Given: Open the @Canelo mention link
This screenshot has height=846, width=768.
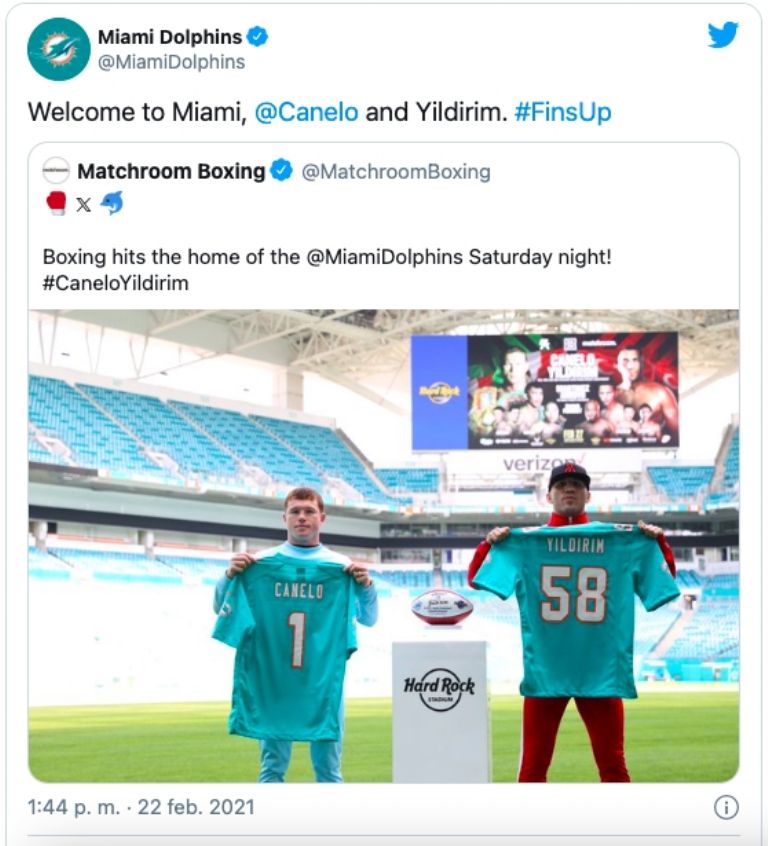Looking at the screenshot, I should [x=306, y=112].
